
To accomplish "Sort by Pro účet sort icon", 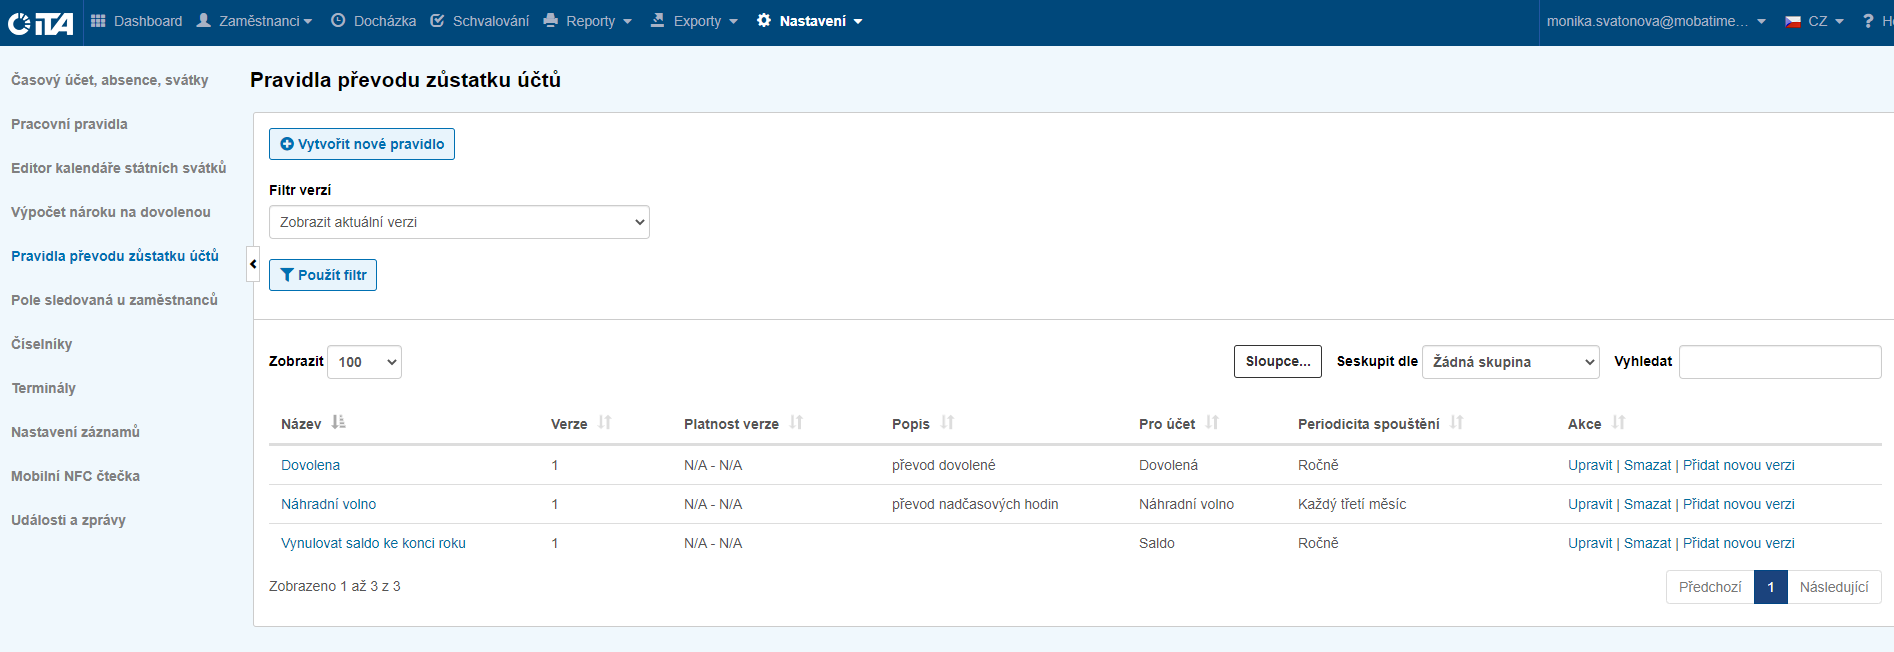I will (x=1212, y=423).
